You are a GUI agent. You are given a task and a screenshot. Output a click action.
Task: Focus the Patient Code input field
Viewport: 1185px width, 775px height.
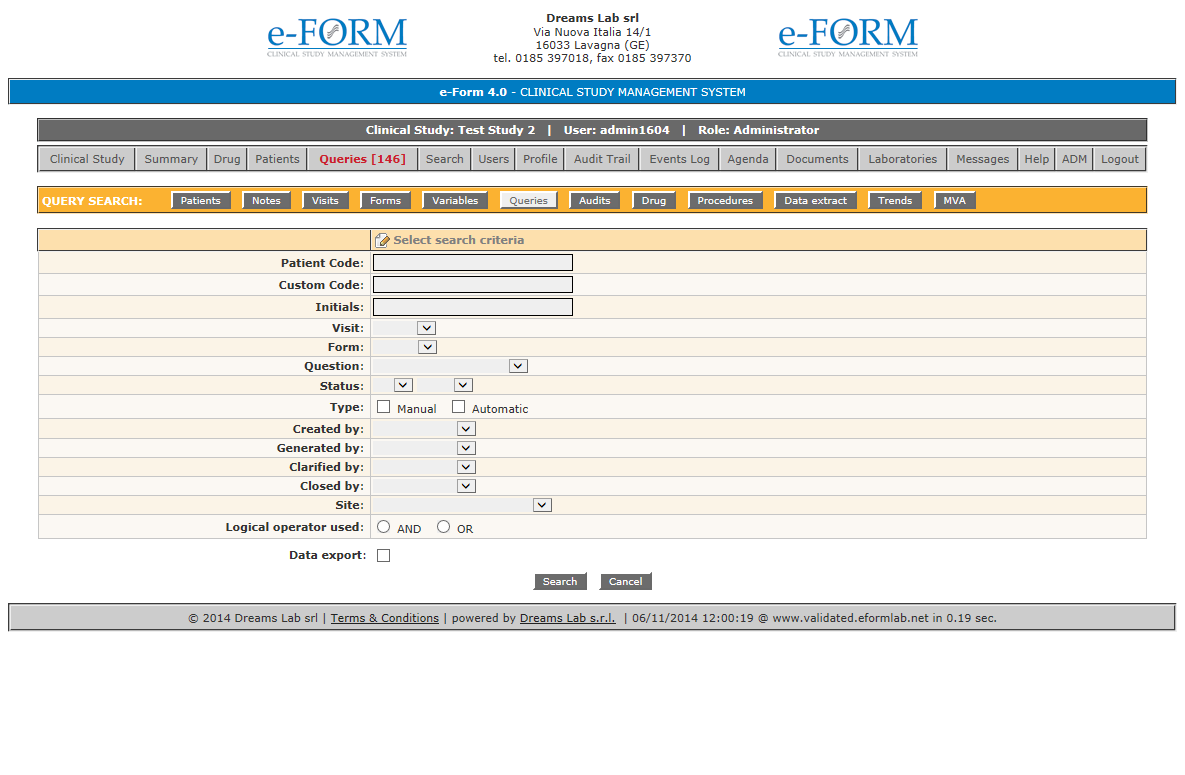(x=473, y=263)
